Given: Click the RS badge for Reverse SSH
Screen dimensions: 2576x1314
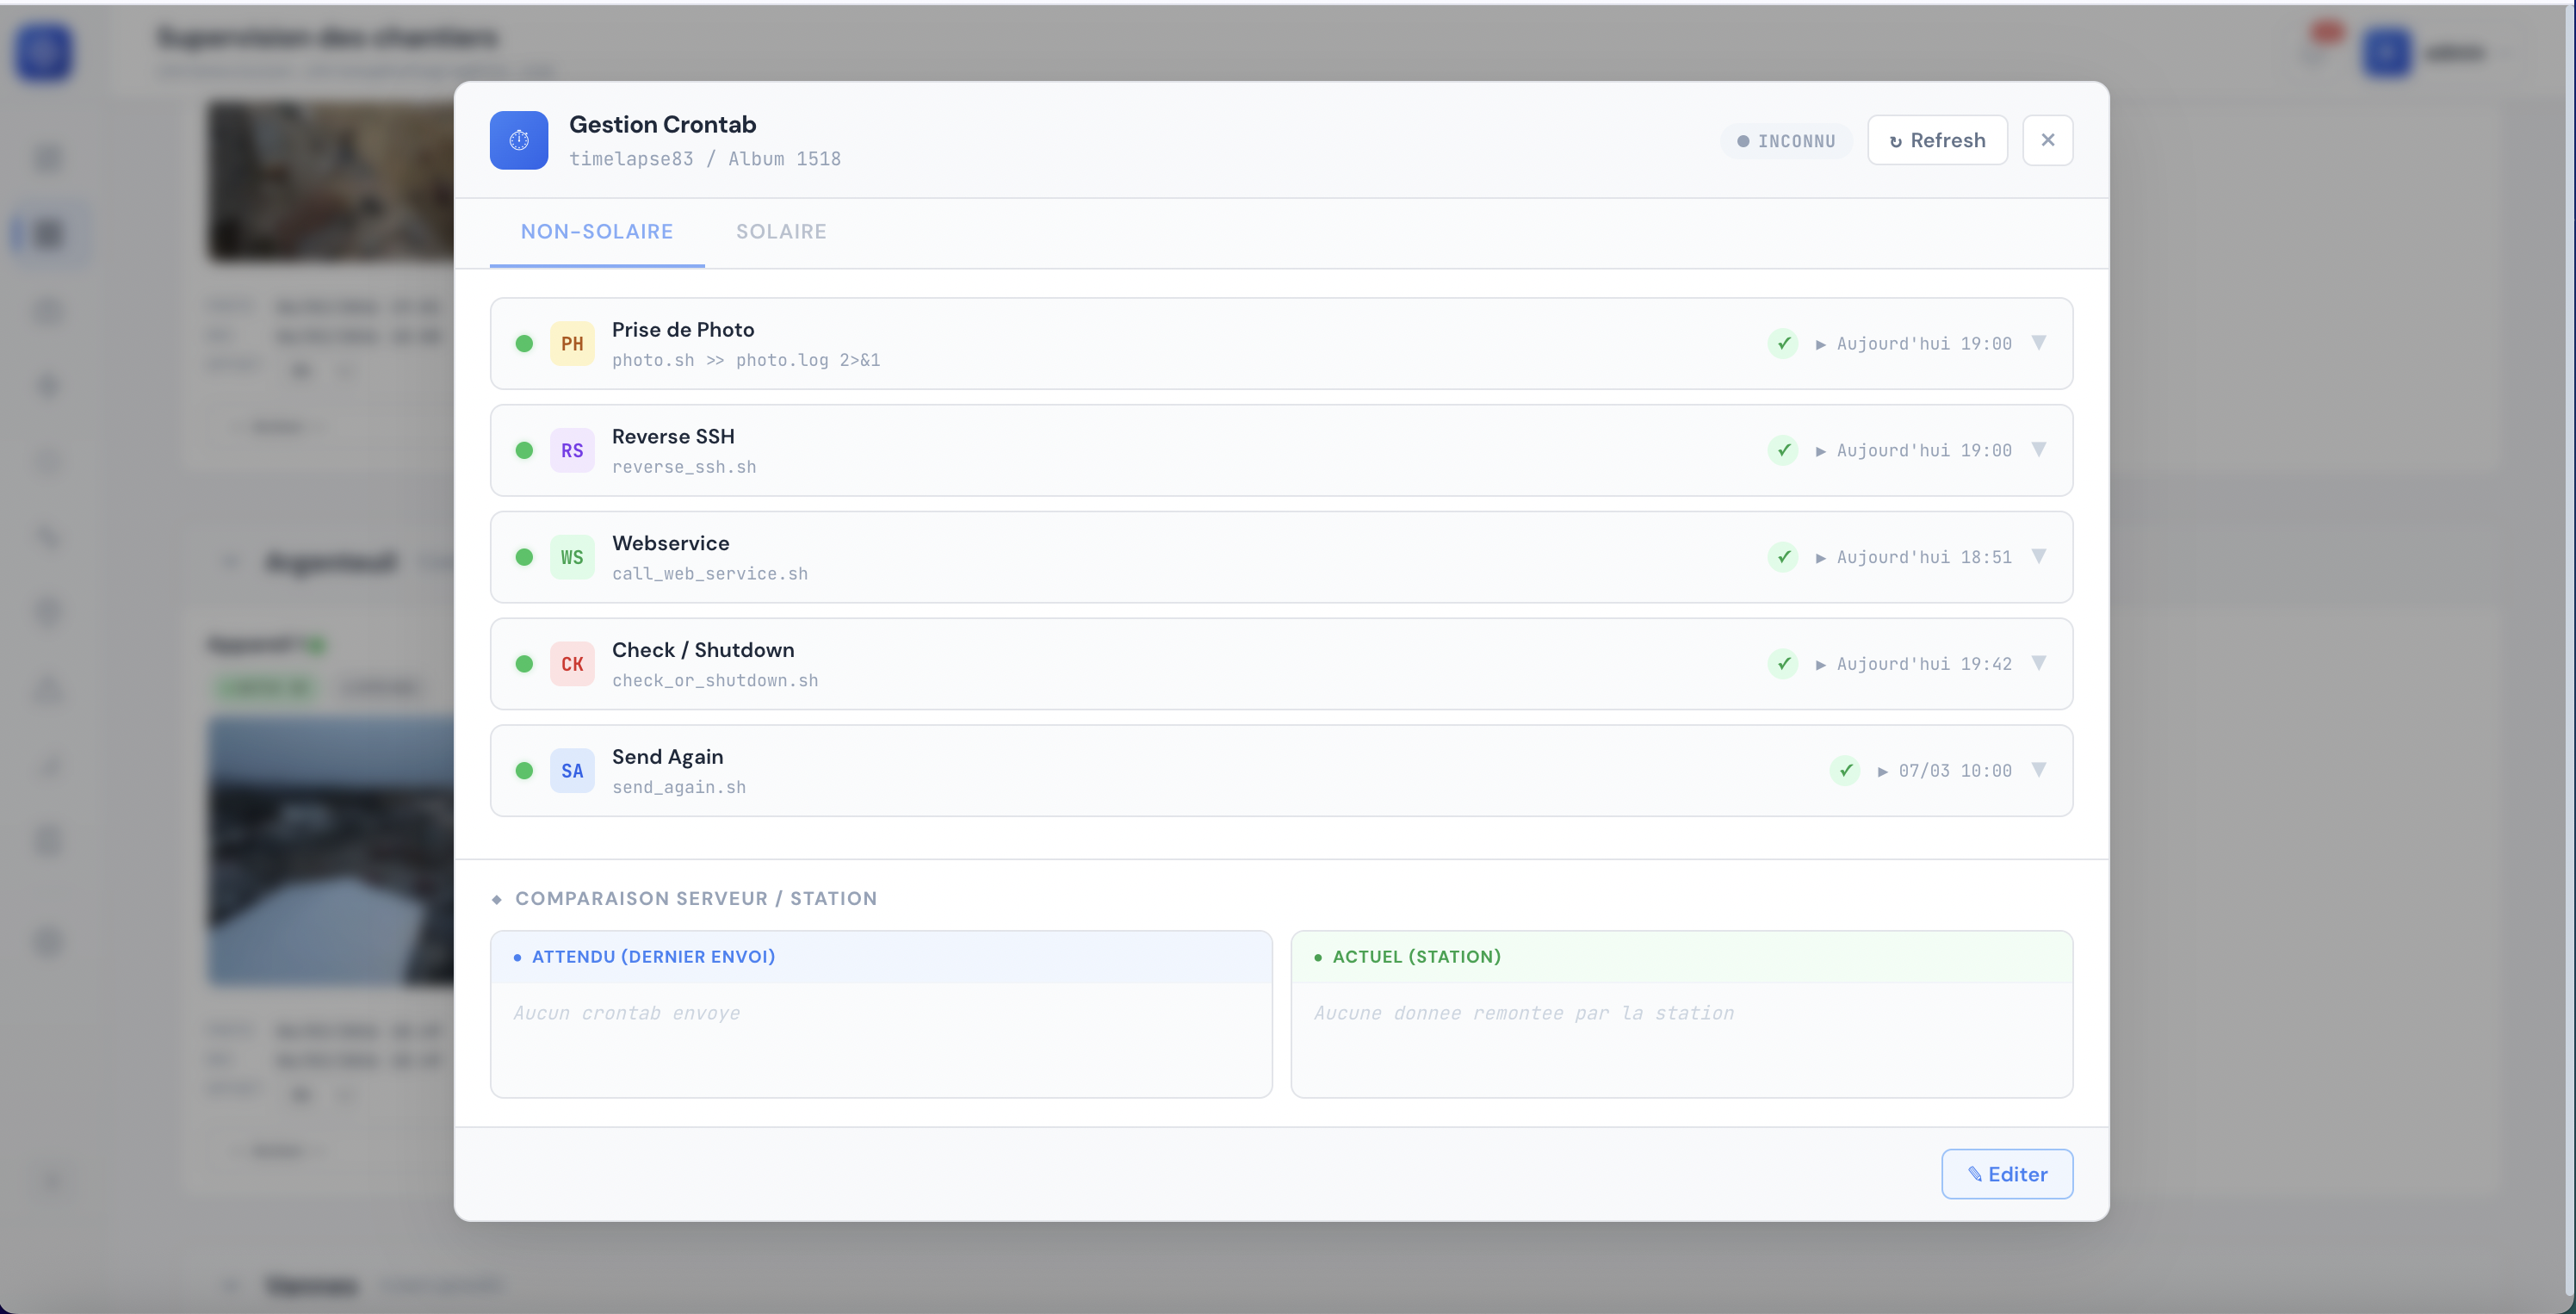Looking at the screenshot, I should (x=572, y=450).
